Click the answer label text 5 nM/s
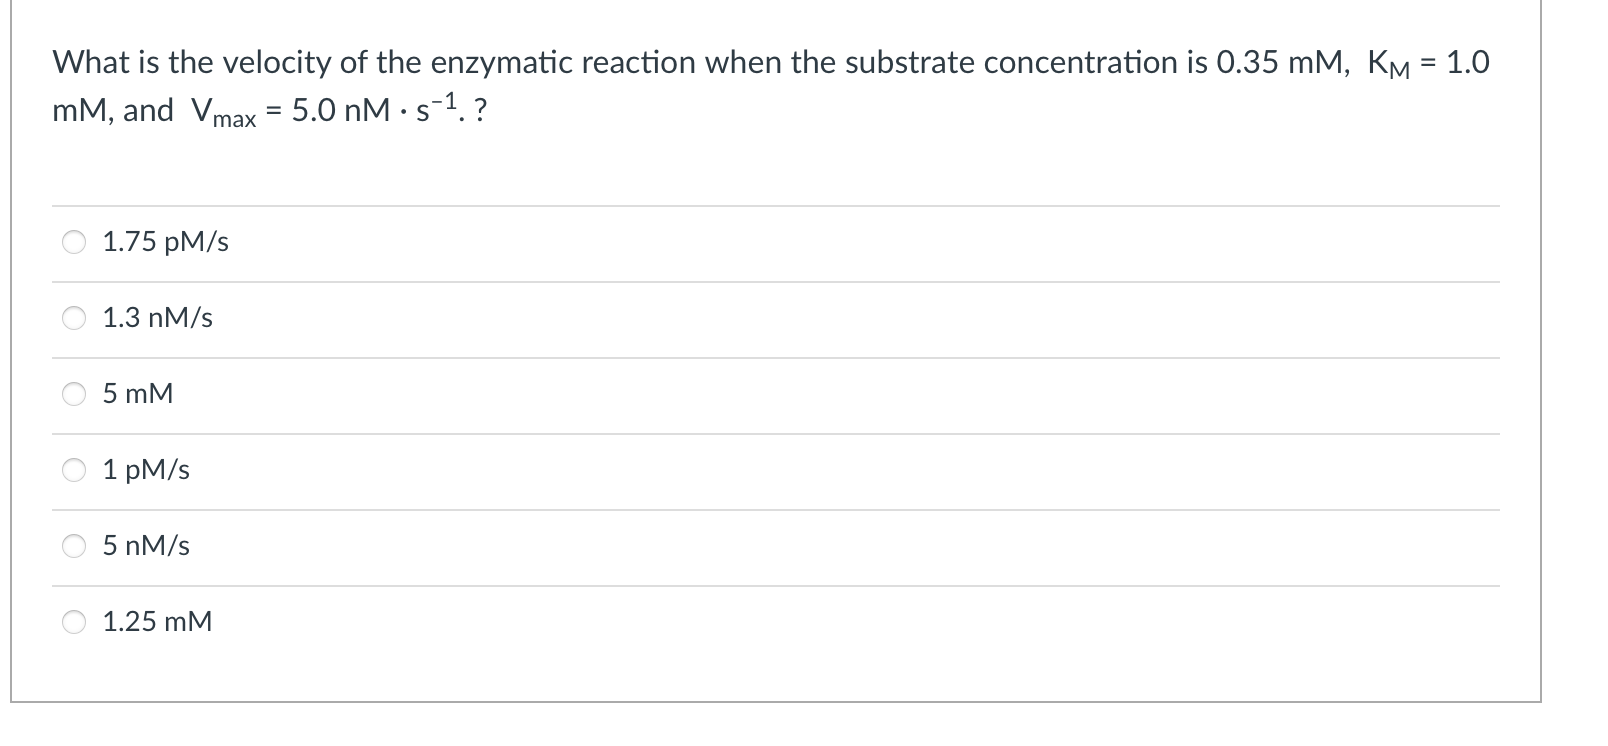 (x=145, y=546)
